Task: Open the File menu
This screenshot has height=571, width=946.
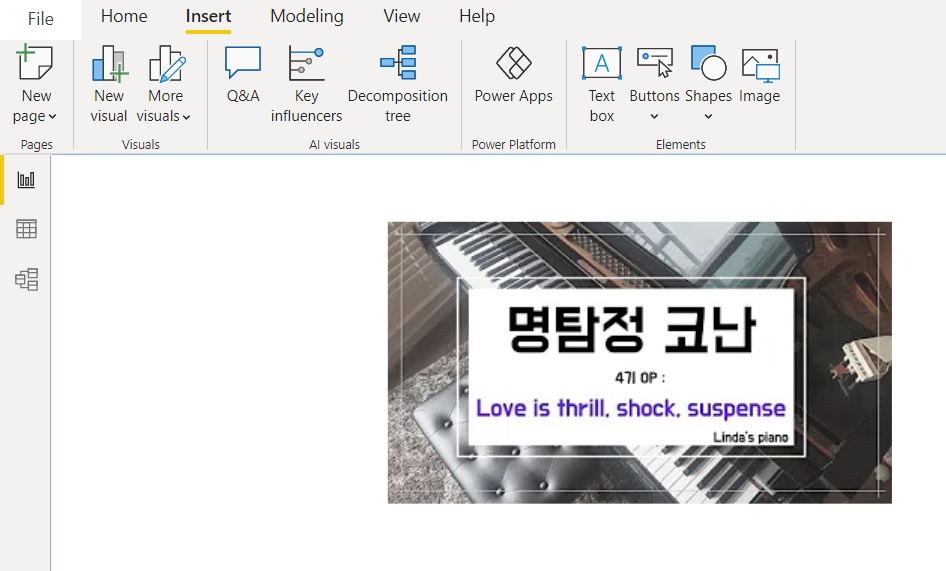Action: (x=40, y=19)
